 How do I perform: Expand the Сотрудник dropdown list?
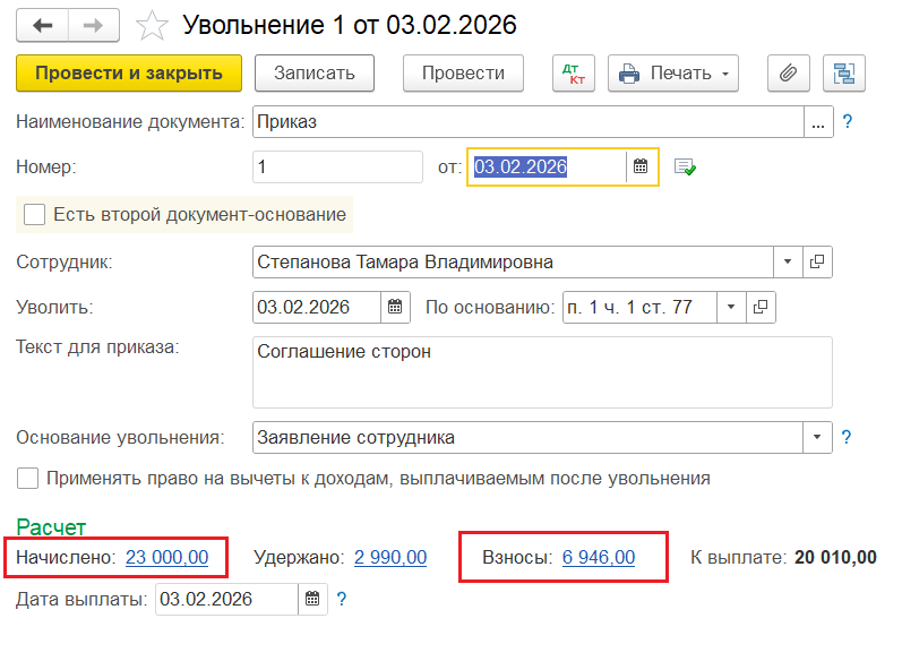pyautogui.click(x=788, y=262)
